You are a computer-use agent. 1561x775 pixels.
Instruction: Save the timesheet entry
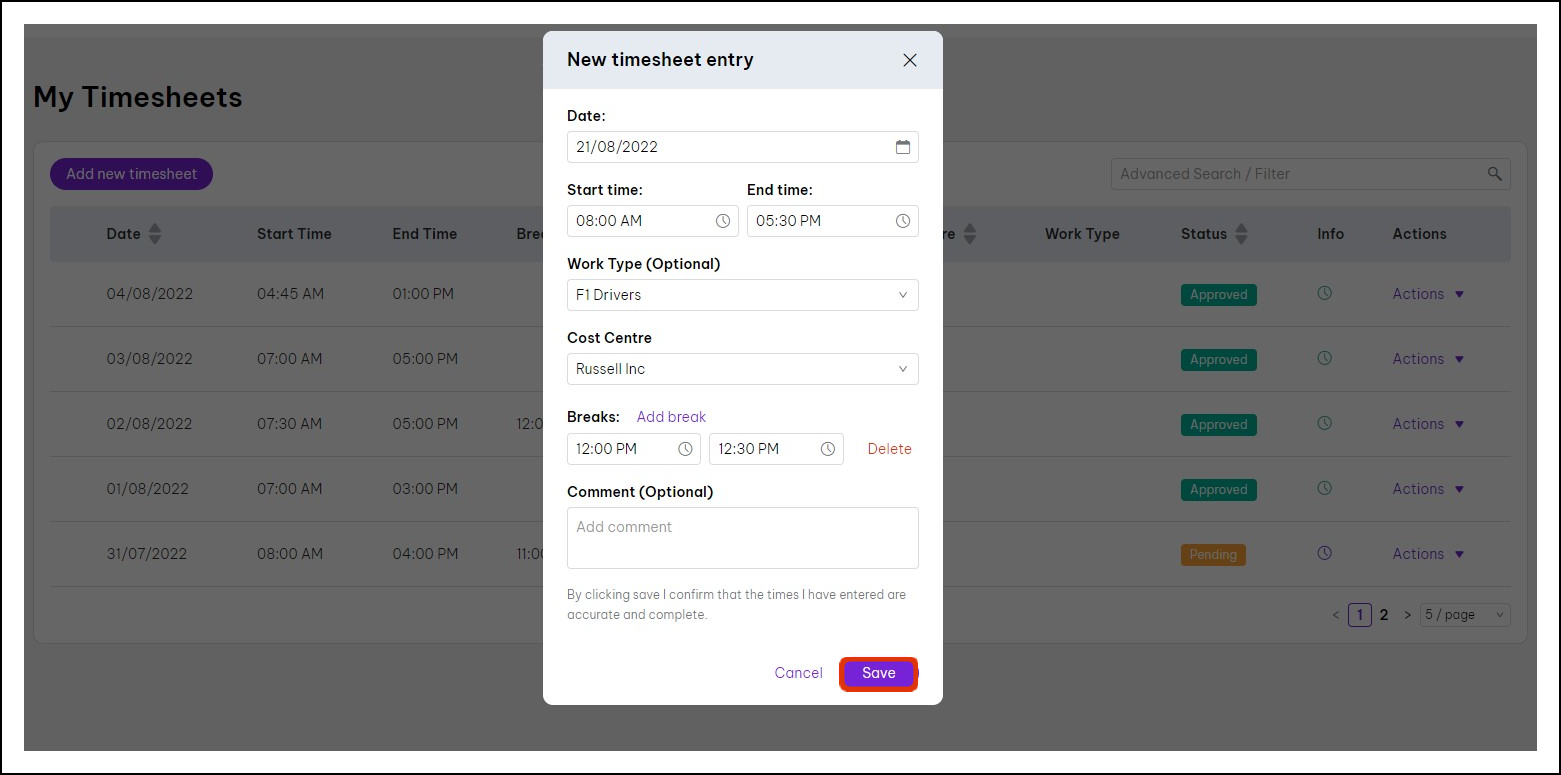coord(879,673)
